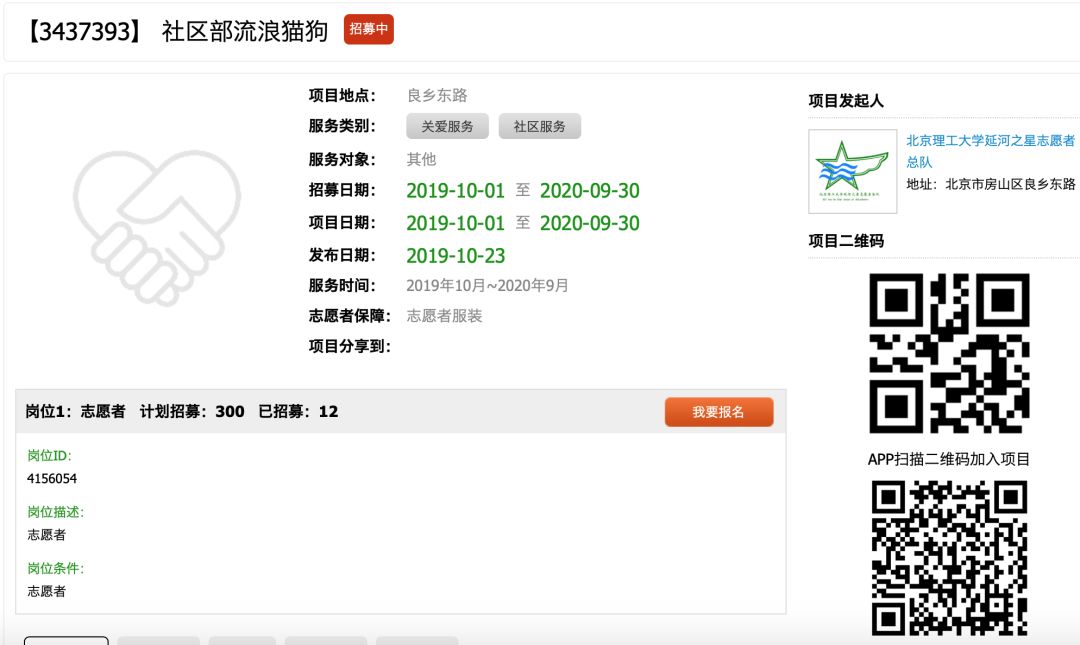
Task: Click the APP扫描二维码加入项目 caption
Action: click(x=948, y=459)
